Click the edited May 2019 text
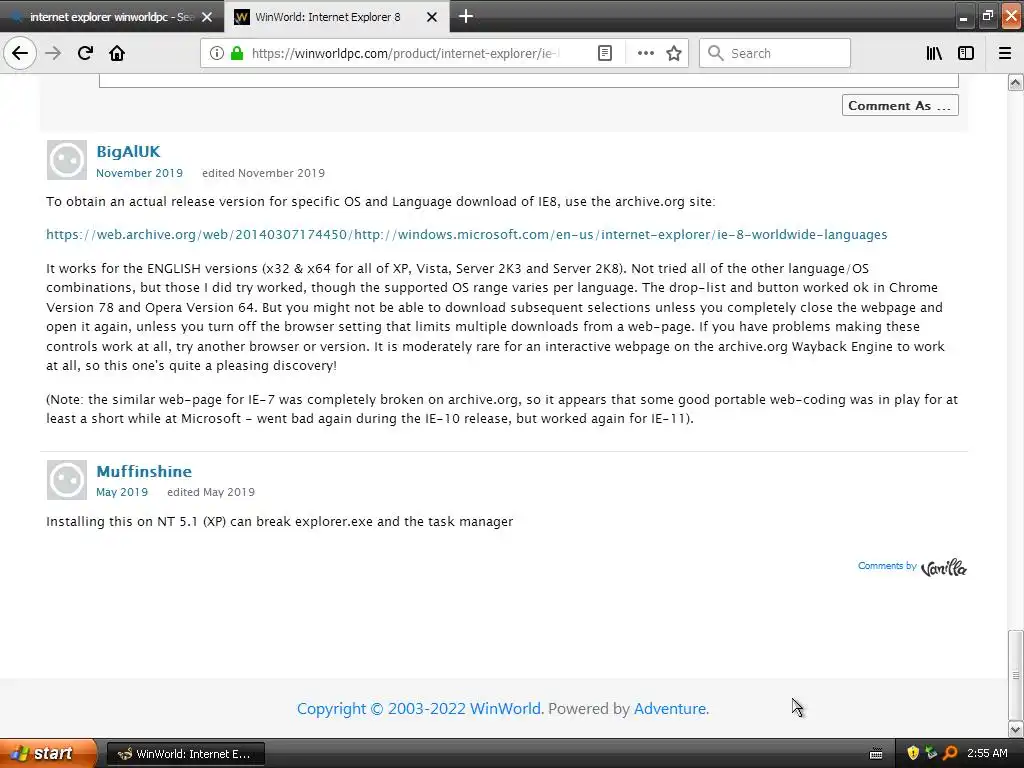 [211, 492]
